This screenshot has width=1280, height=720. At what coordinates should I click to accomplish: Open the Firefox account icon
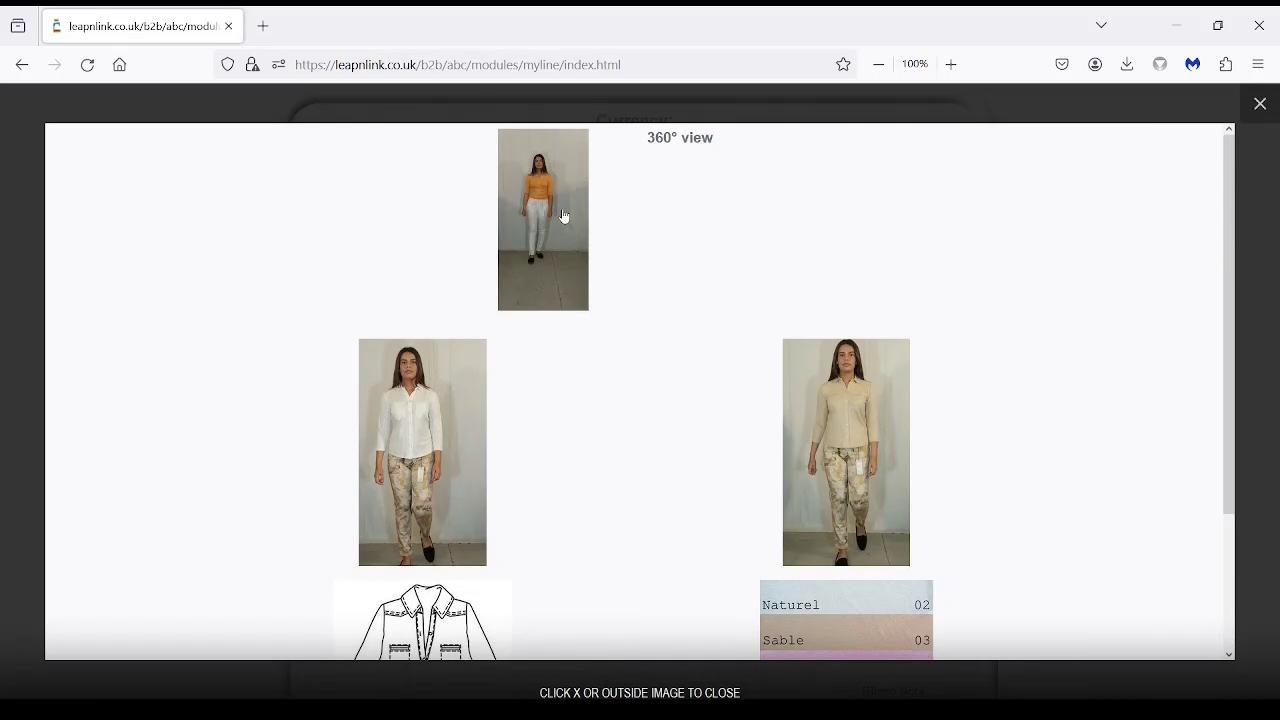coord(1096,64)
